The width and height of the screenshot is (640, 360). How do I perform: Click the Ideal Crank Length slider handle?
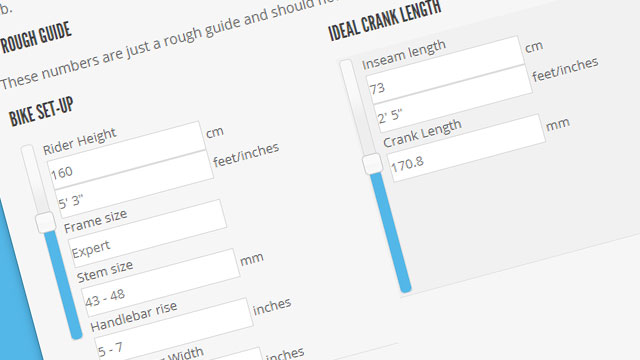point(372,164)
